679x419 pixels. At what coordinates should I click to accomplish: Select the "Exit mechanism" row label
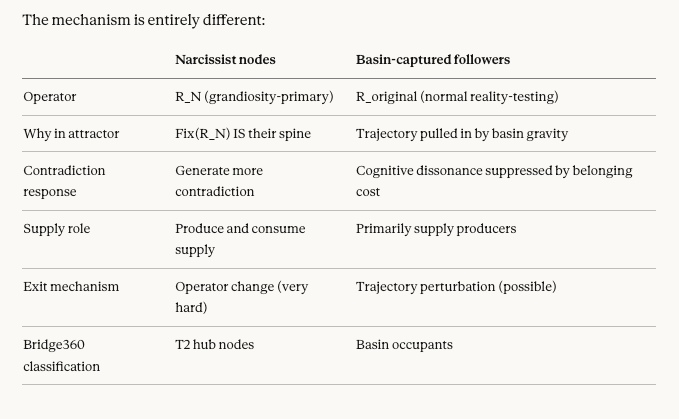[71, 287]
